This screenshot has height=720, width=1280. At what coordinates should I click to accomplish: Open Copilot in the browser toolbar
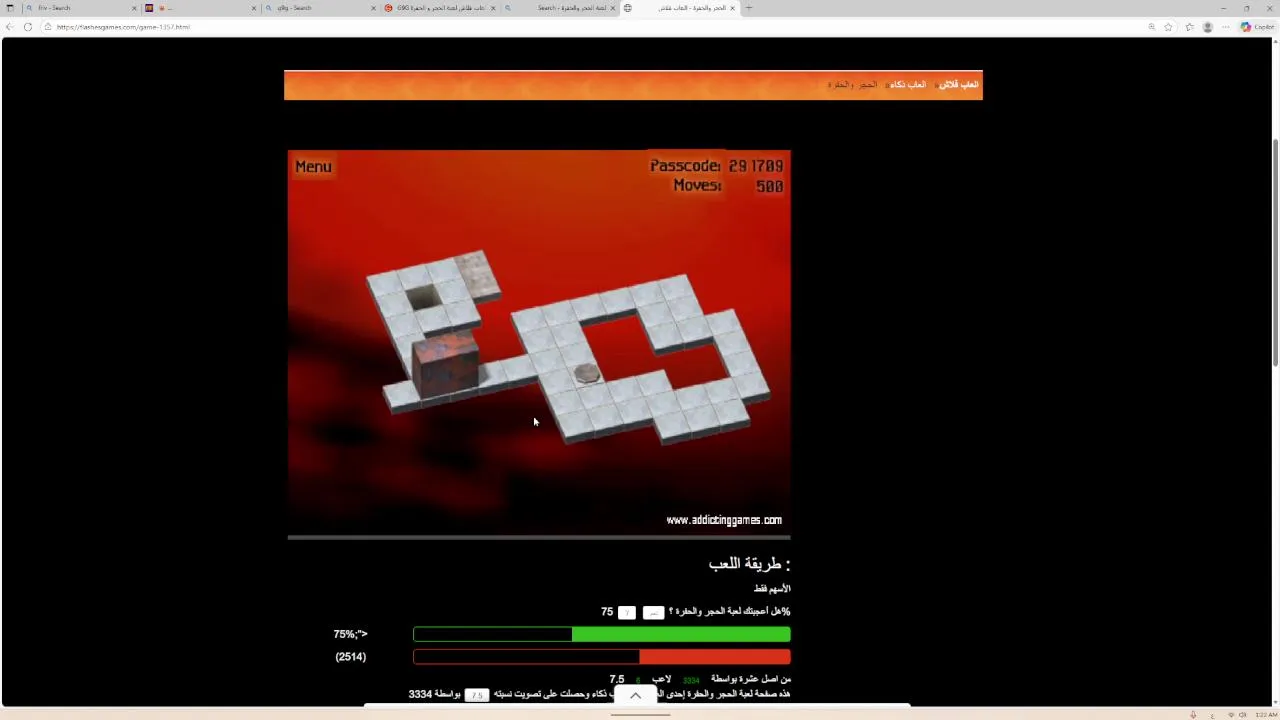(1259, 27)
